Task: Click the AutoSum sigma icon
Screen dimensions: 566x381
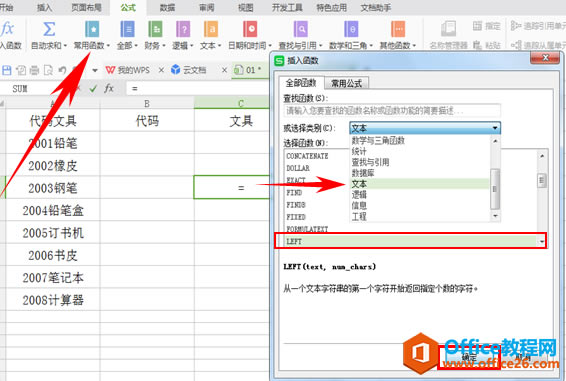Action: 49,29
